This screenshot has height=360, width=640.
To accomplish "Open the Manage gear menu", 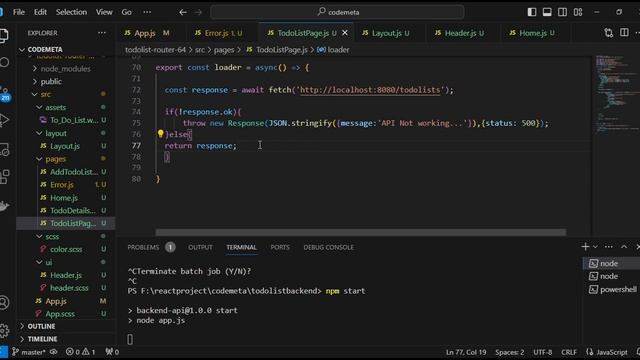I will coord(4,330).
